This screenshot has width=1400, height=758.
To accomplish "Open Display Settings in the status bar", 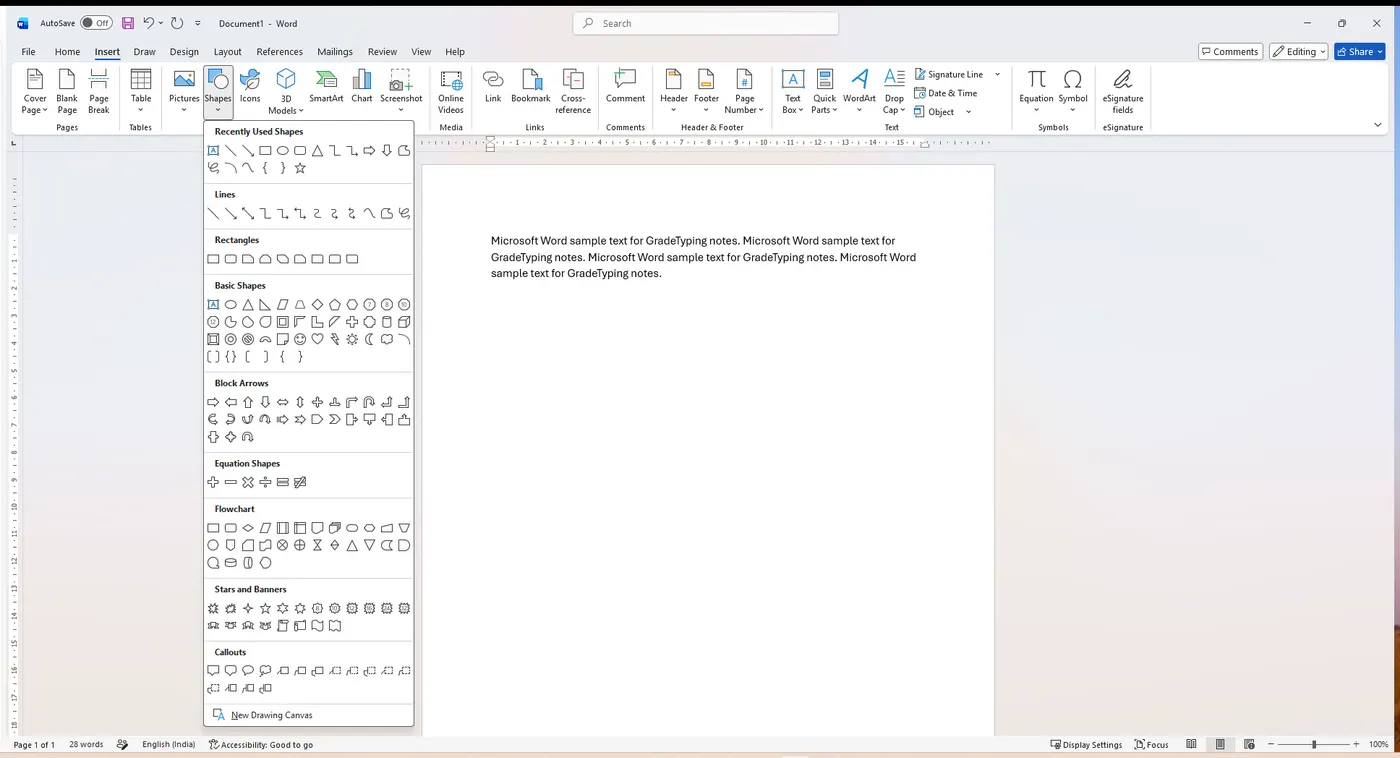I will click(x=1086, y=745).
